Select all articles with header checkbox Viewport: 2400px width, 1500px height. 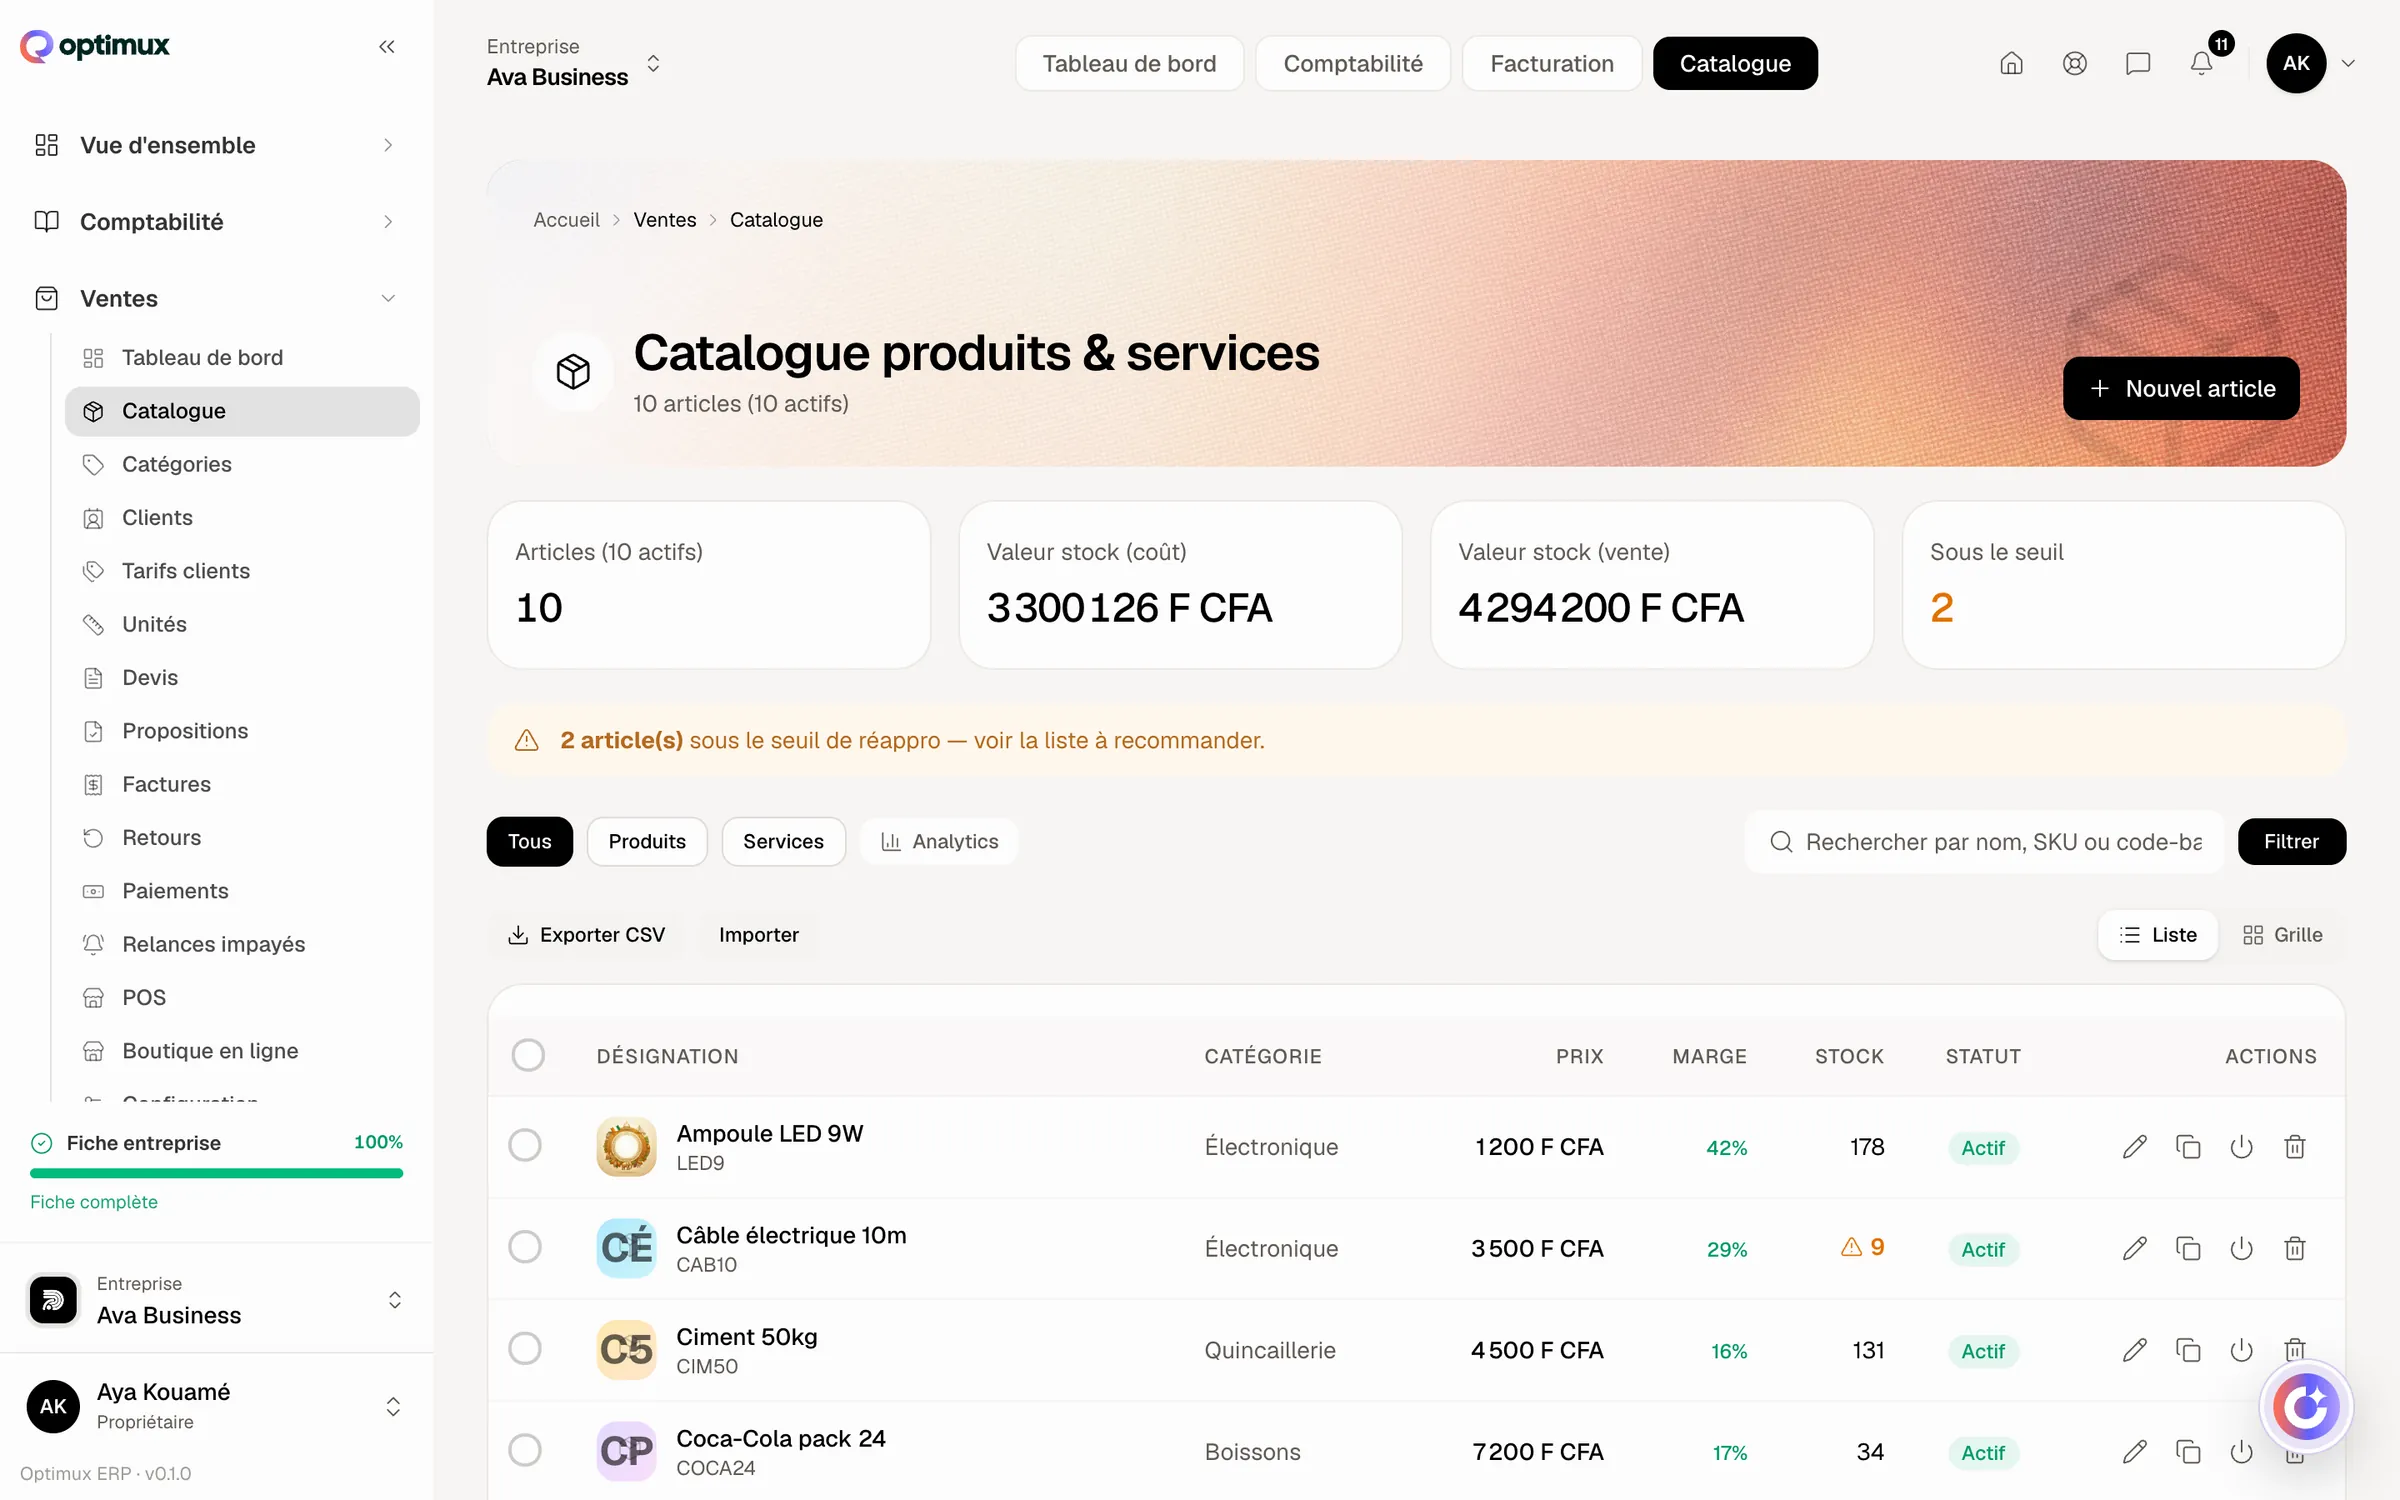pyautogui.click(x=528, y=1055)
